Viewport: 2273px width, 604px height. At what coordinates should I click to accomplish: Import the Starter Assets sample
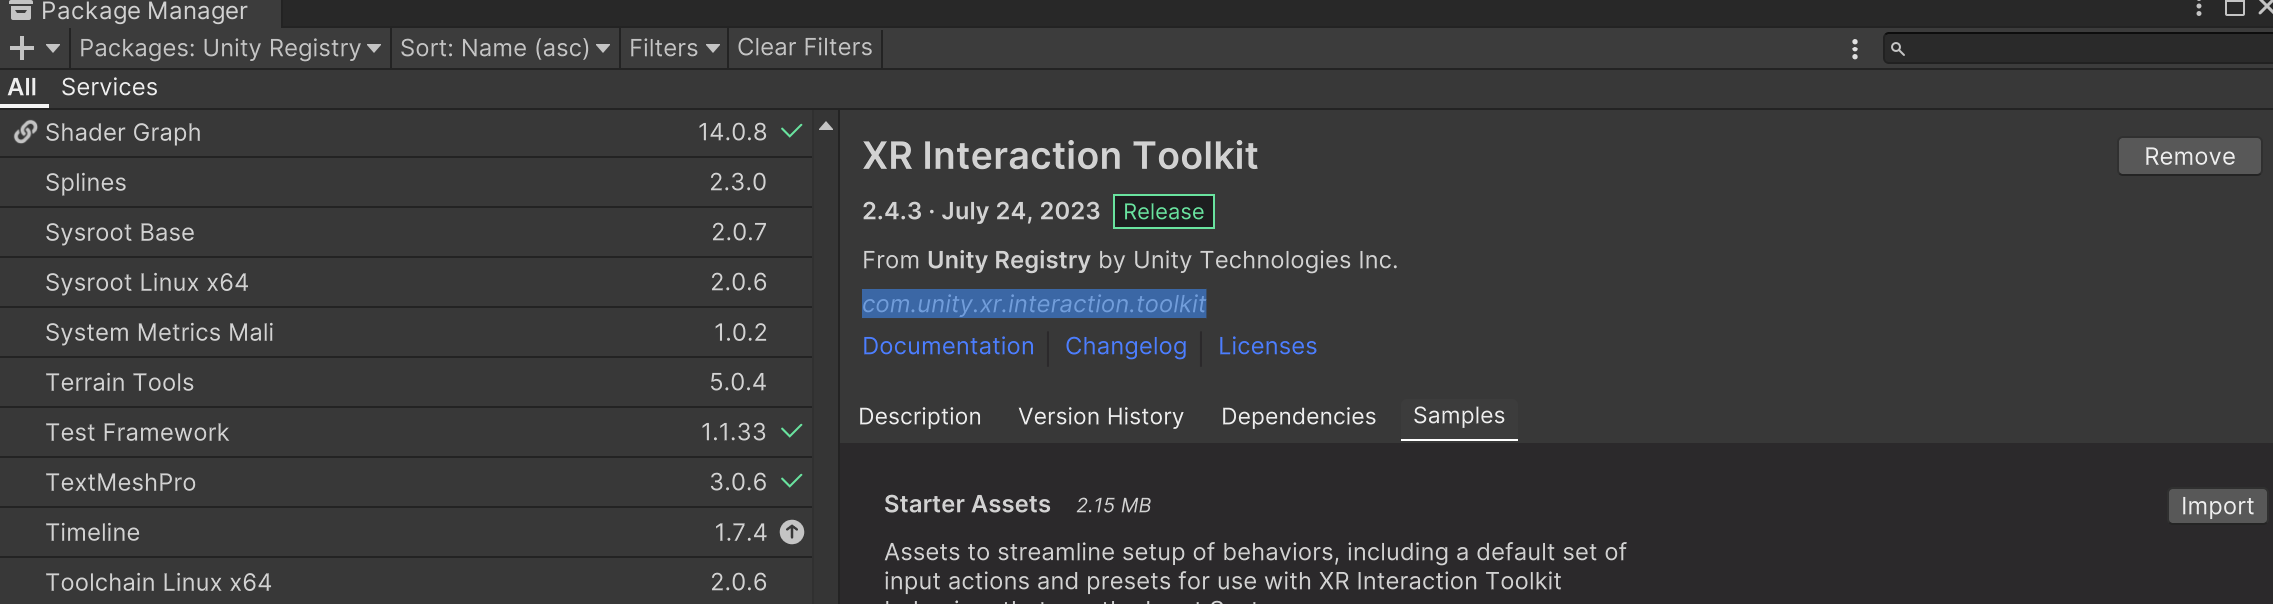(x=2217, y=506)
